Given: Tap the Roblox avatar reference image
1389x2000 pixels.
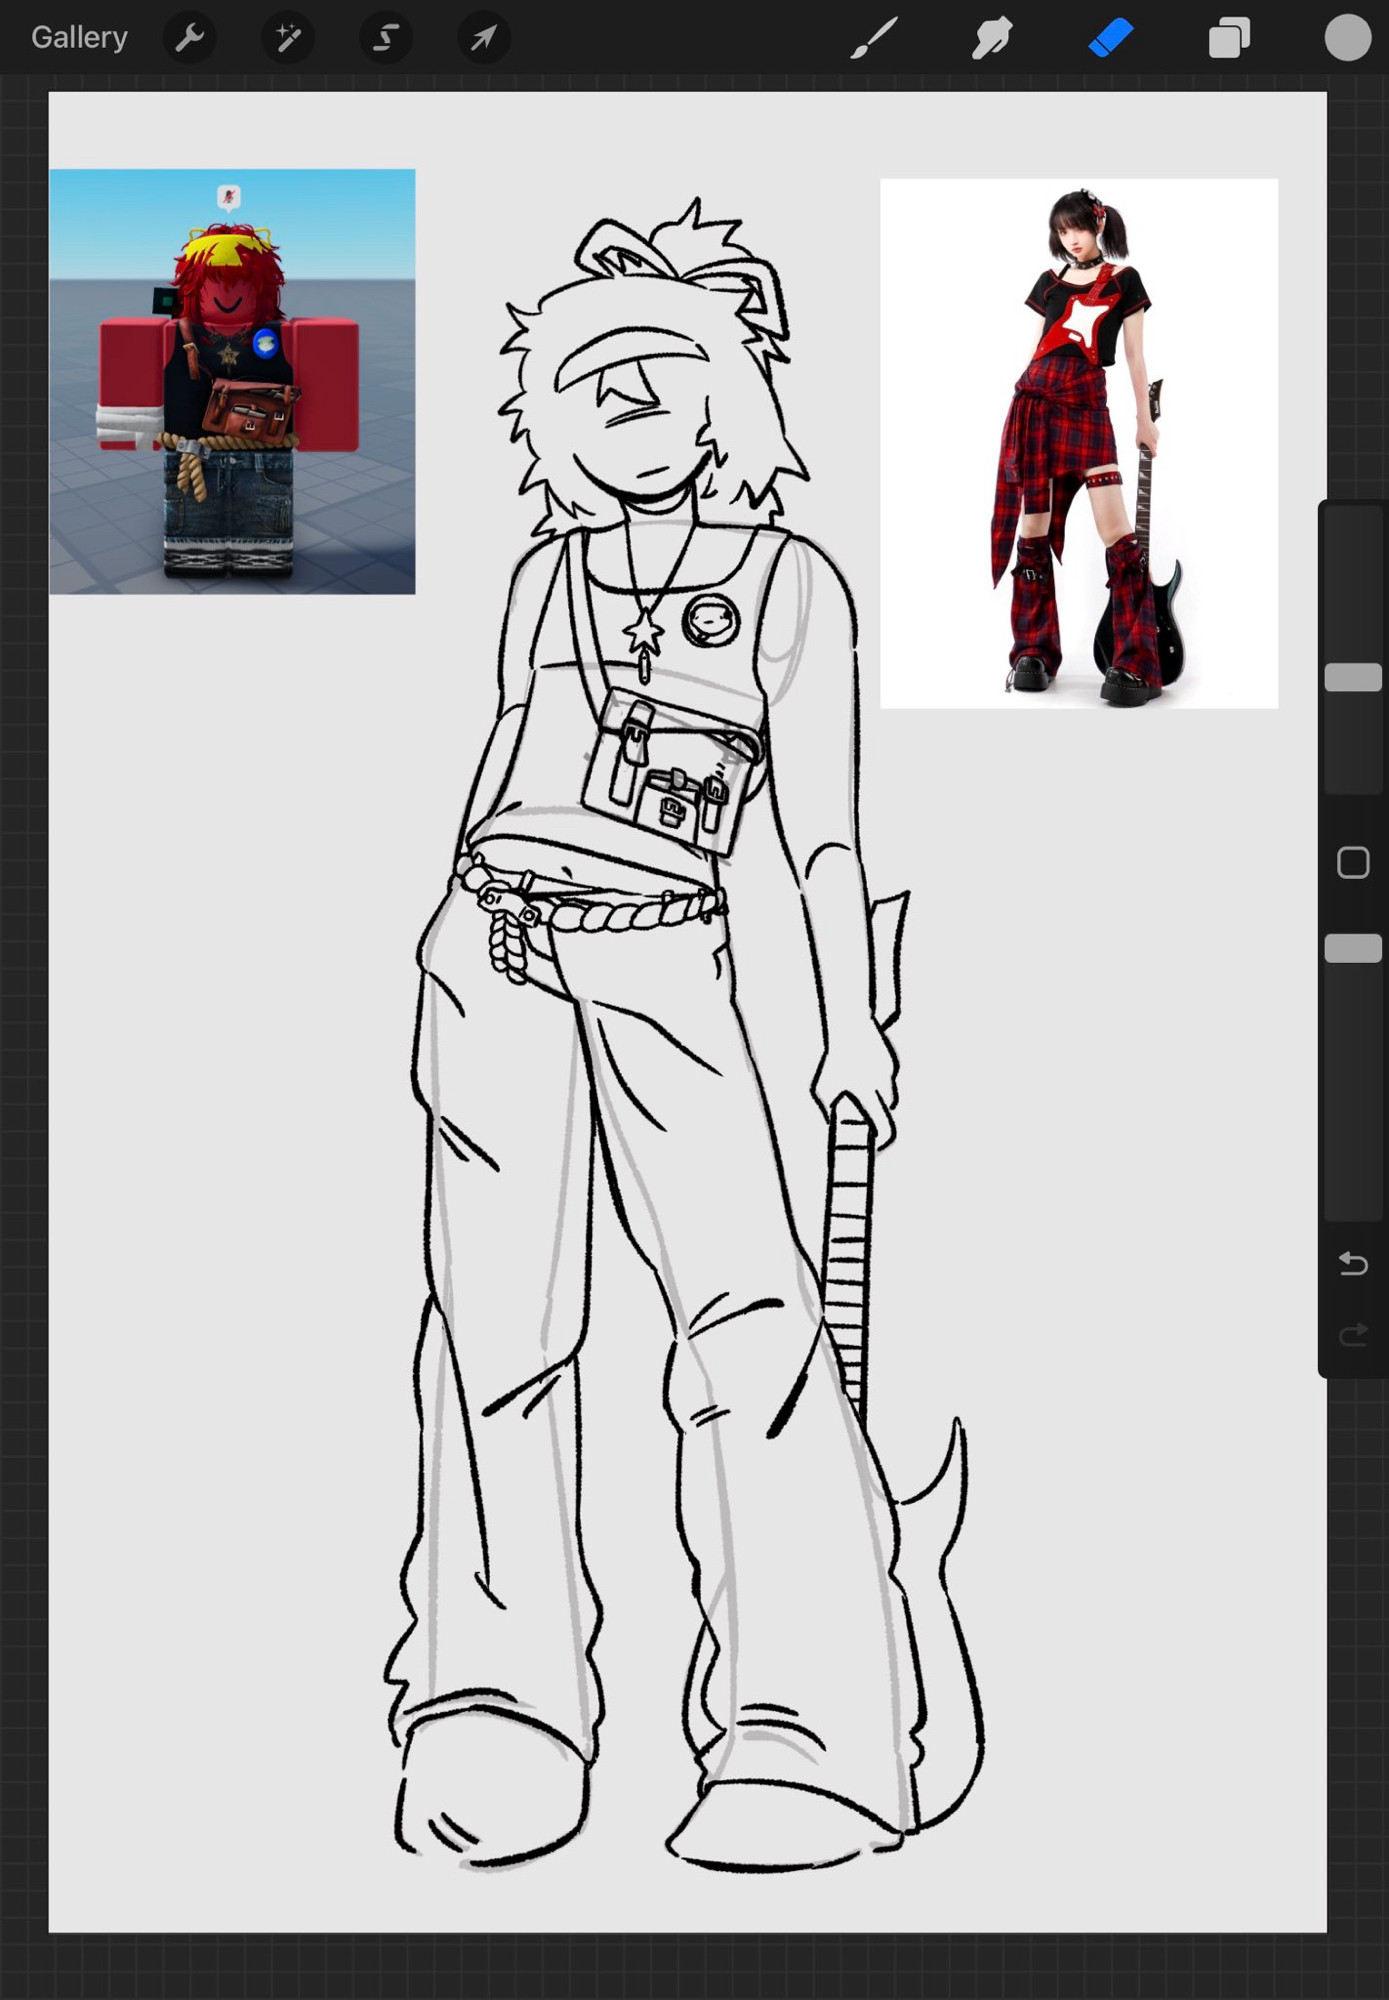Looking at the screenshot, I should [232, 382].
